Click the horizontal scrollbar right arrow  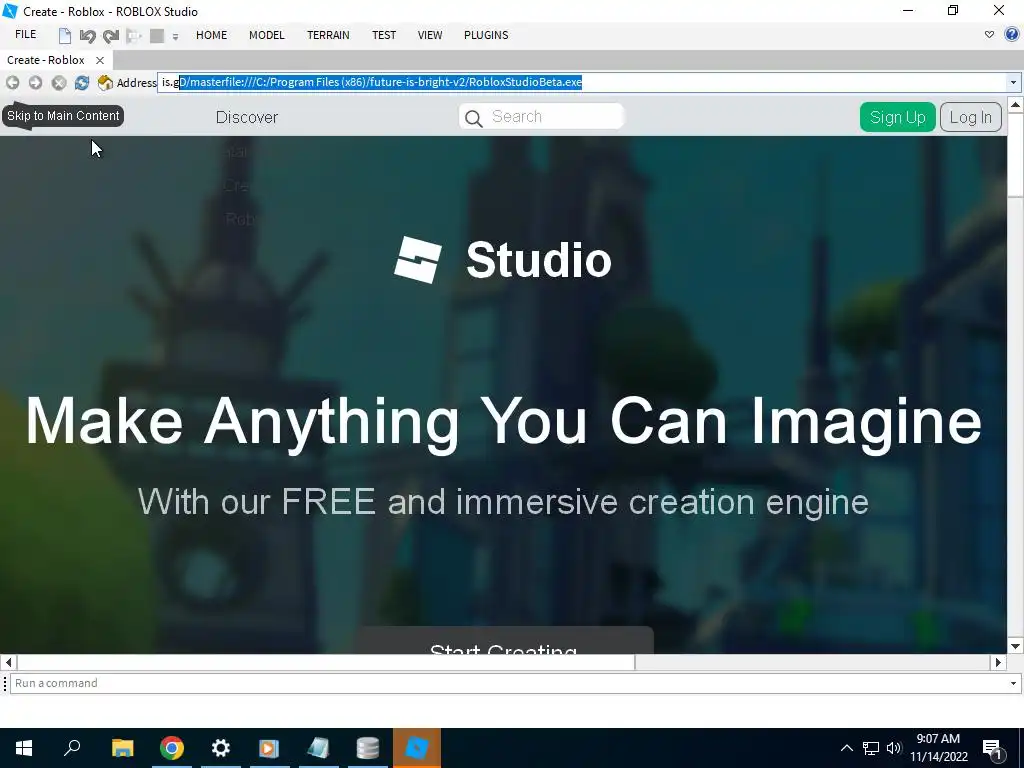point(998,662)
